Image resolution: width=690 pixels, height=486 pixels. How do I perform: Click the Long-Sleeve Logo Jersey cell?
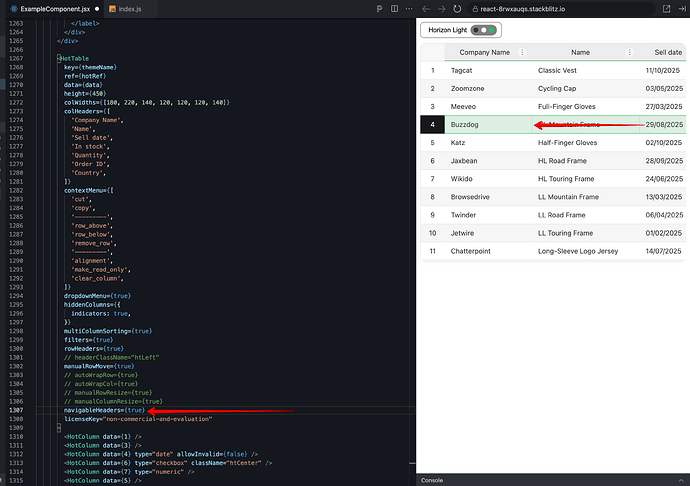click(586, 251)
